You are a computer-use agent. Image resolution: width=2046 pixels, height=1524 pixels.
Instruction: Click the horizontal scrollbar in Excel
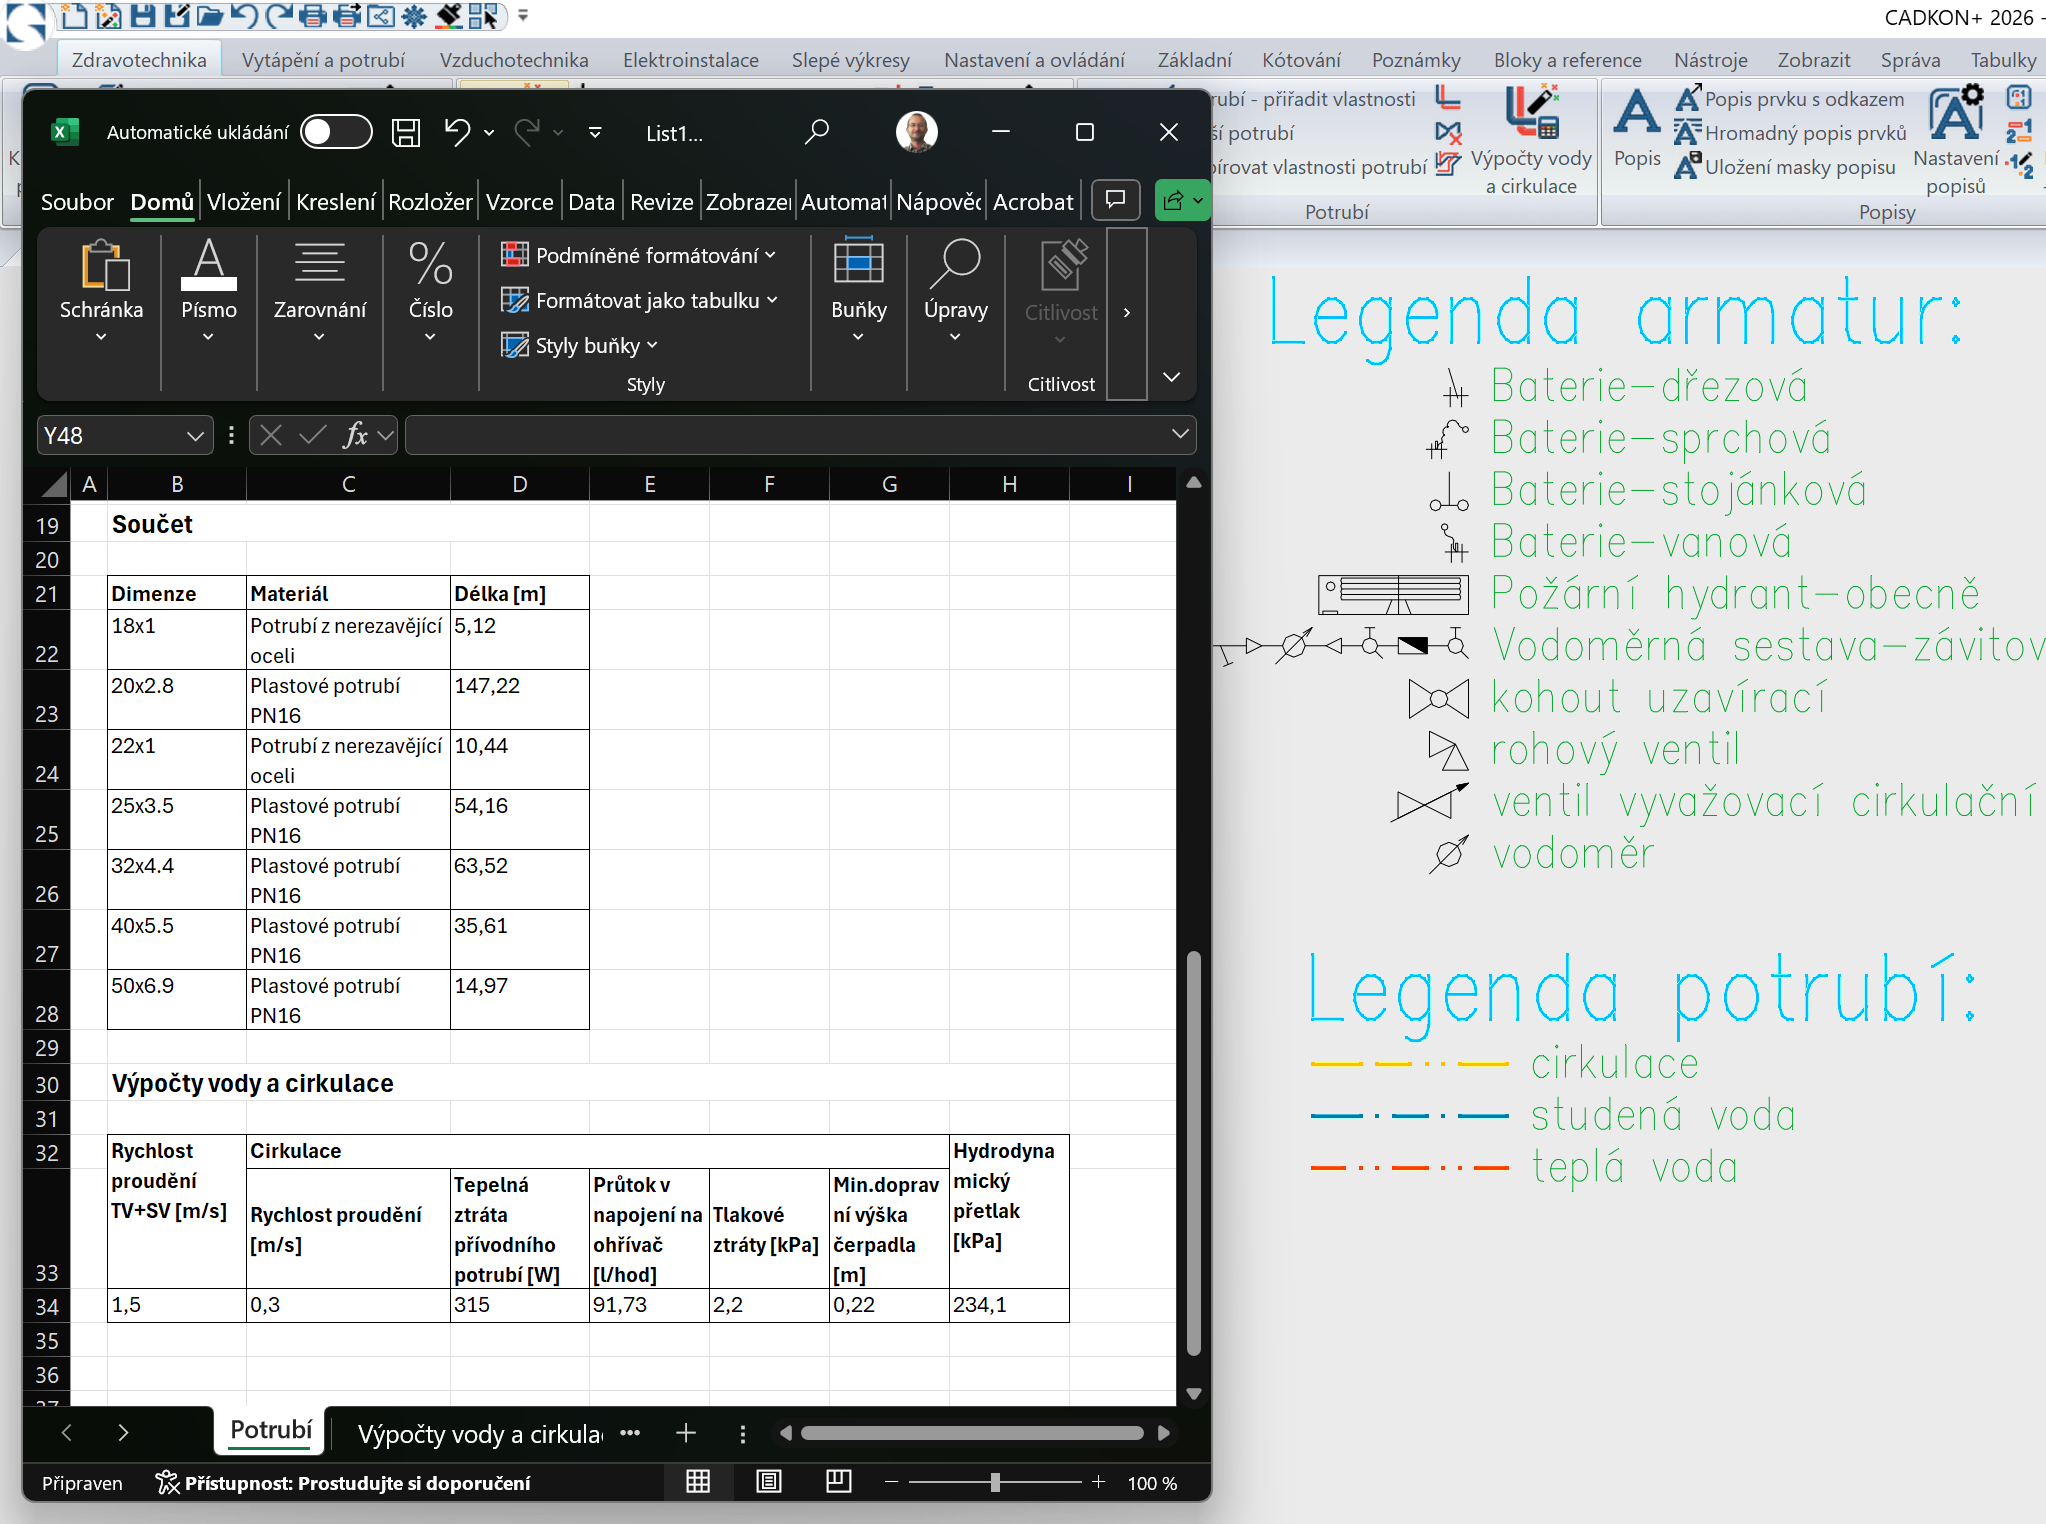click(972, 1433)
